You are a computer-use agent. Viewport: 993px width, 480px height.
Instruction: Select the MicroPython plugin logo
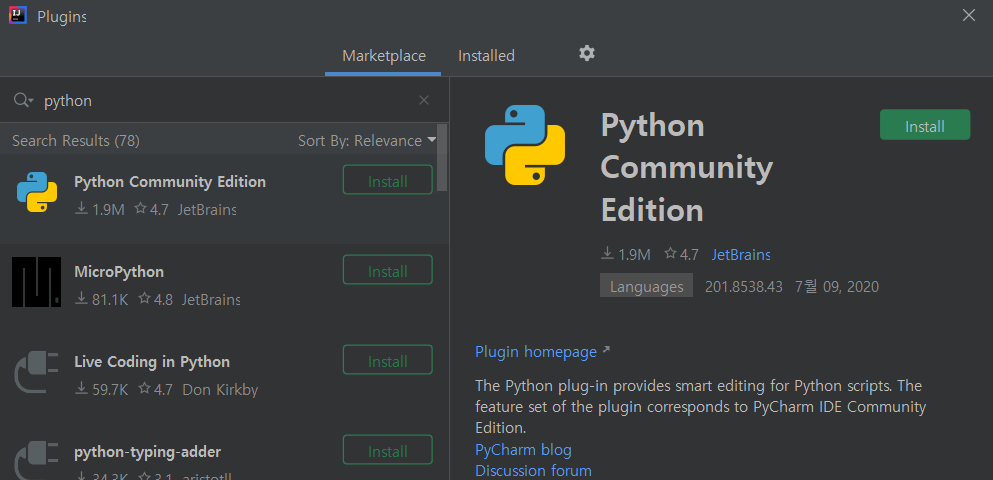point(36,282)
